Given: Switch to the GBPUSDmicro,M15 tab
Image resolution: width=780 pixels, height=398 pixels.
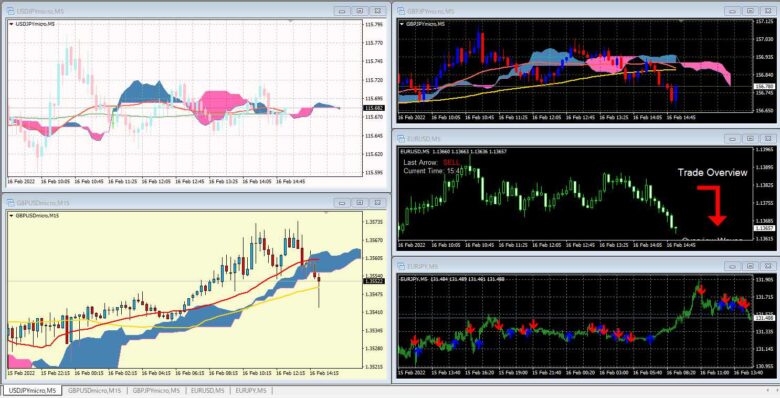Looking at the screenshot, I should pos(94,391).
